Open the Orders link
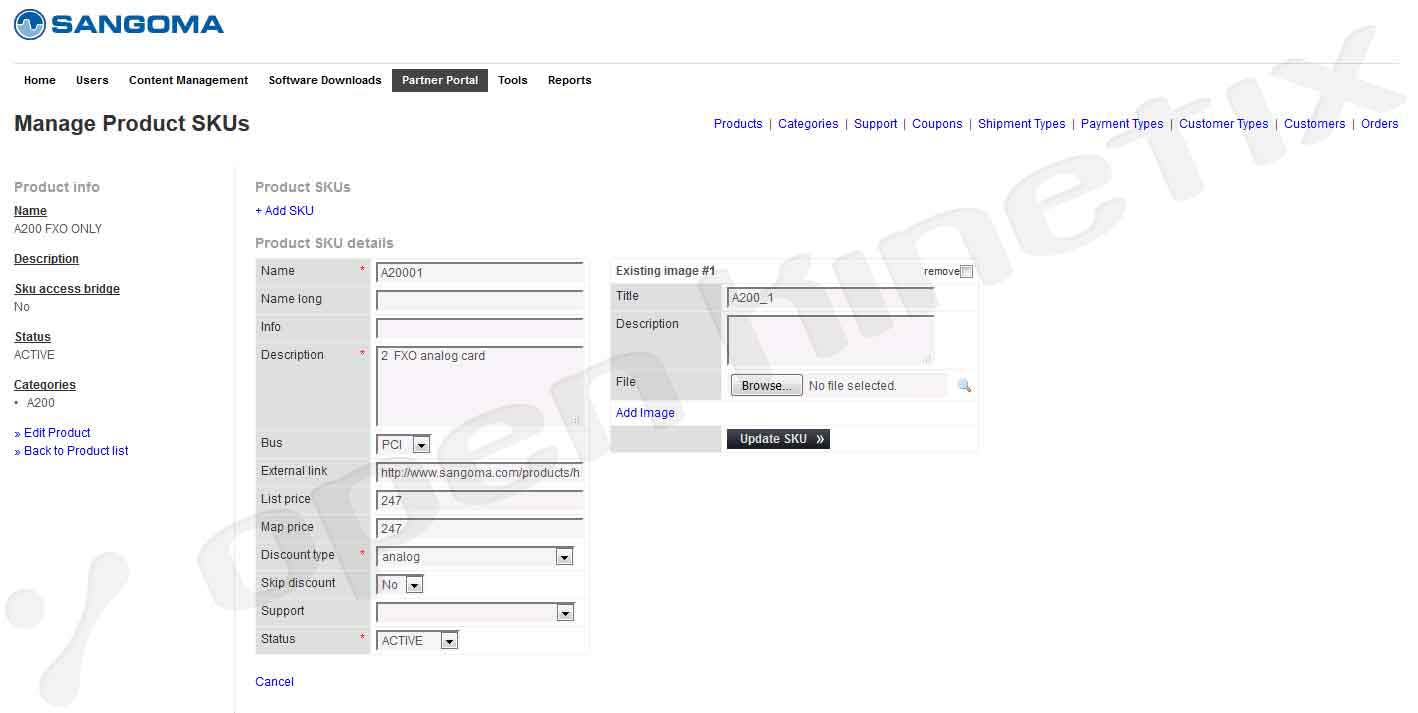1418x713 pixels. (1380, 124)
